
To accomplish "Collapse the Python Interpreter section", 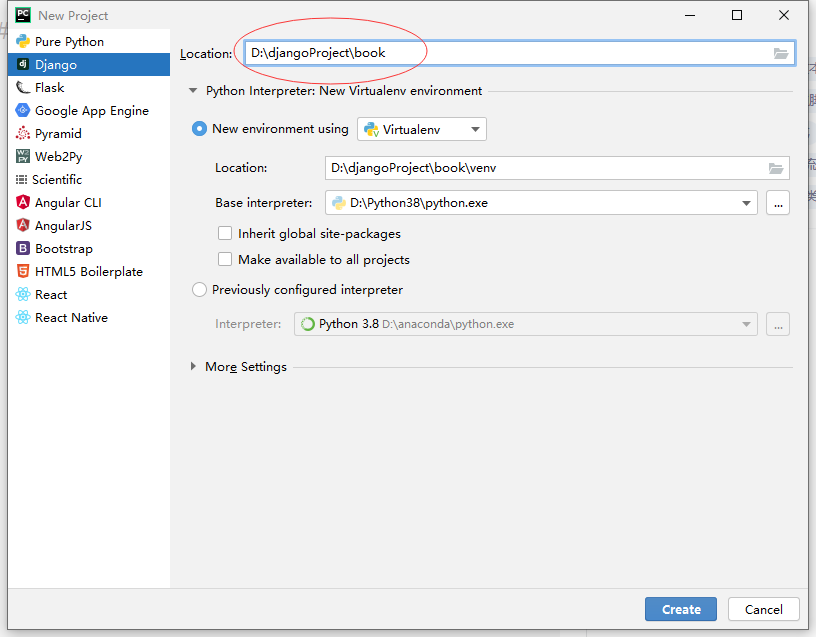I will pos(193,91).
